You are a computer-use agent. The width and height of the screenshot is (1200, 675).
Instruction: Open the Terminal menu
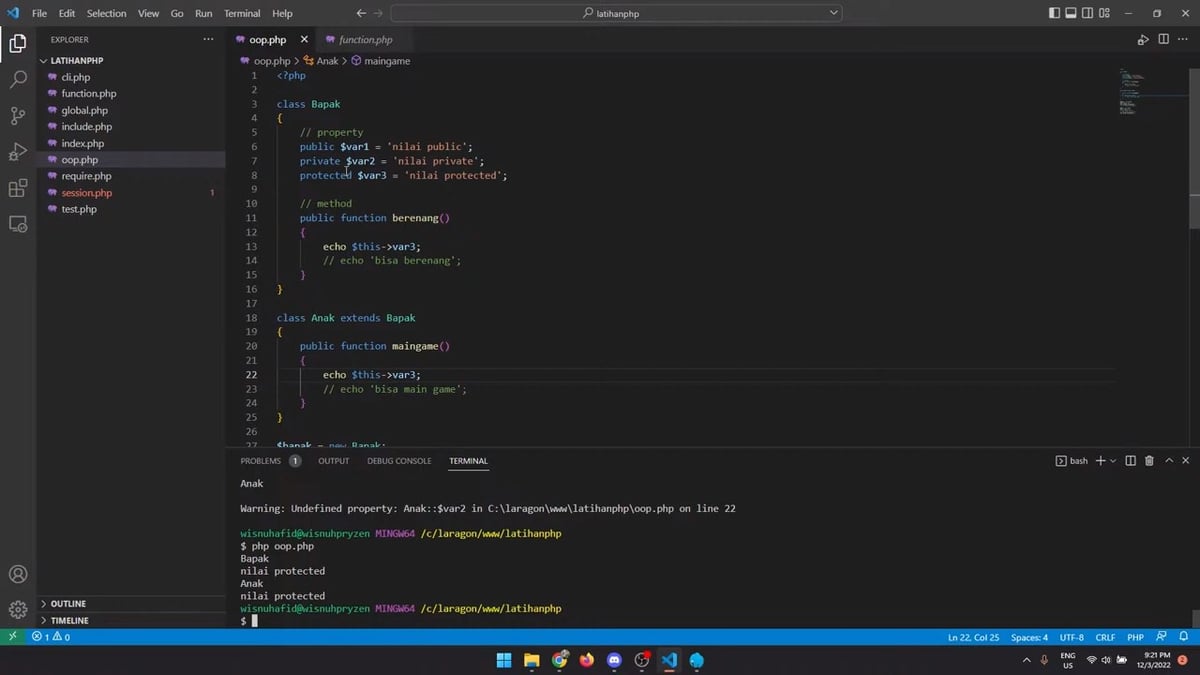pos(241,13)
